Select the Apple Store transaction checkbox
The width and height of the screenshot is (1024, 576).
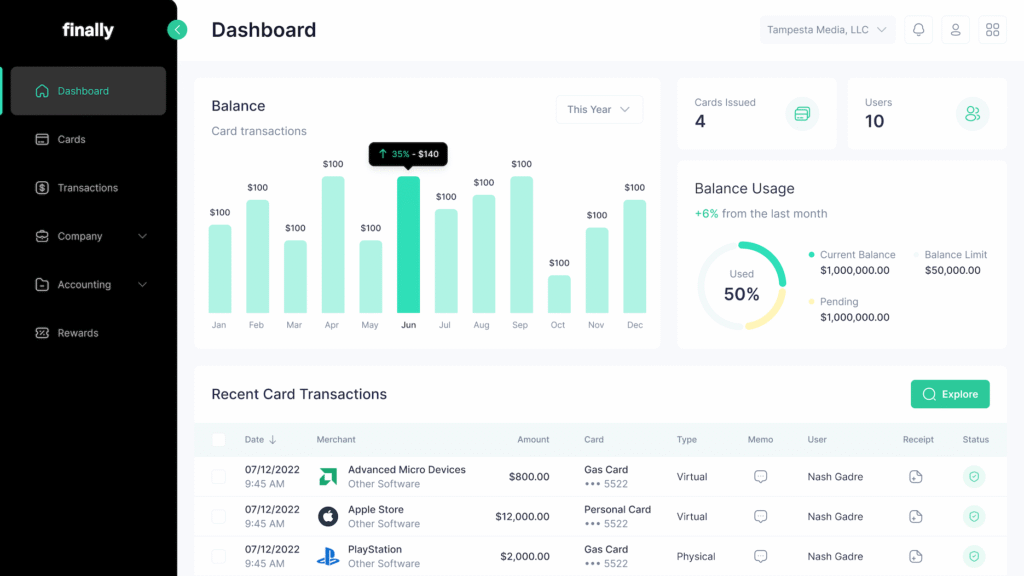click(x=219, y=517)
